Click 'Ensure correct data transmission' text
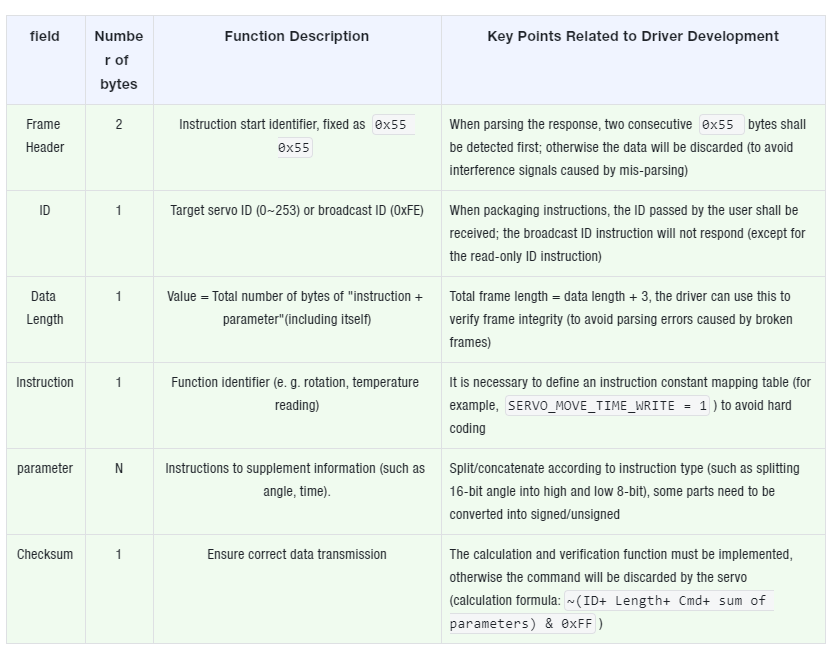 (x=297, y=555)
